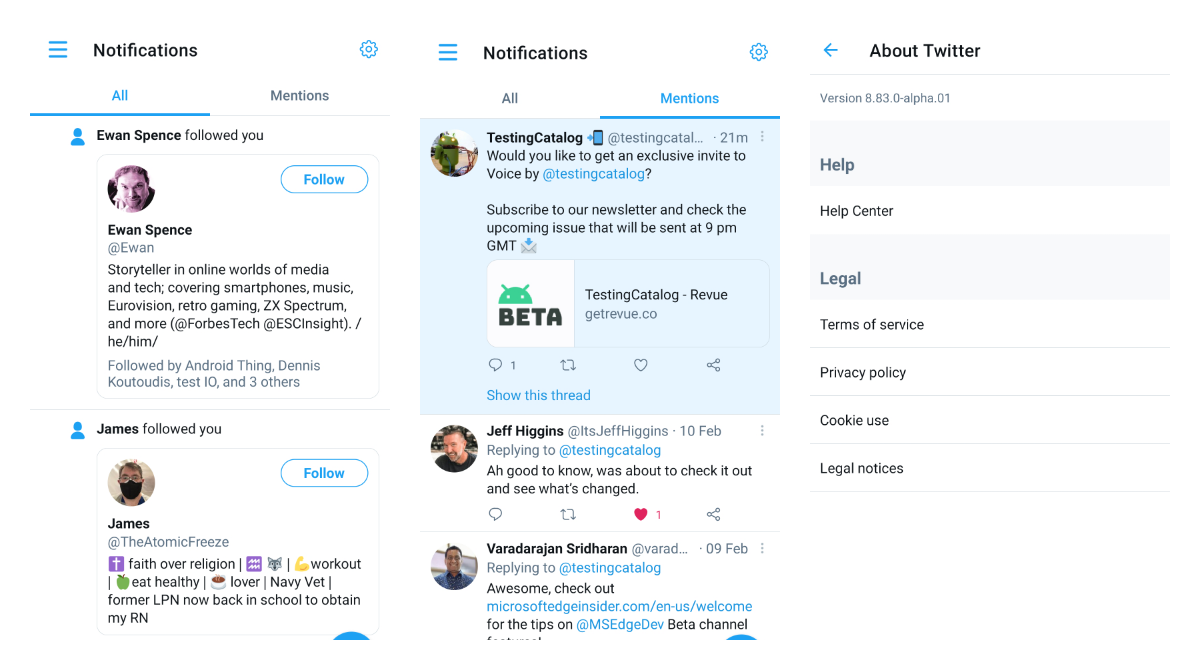Expand the thread via Show this thread
This screenshot has height=670, width=1200.
538,395
